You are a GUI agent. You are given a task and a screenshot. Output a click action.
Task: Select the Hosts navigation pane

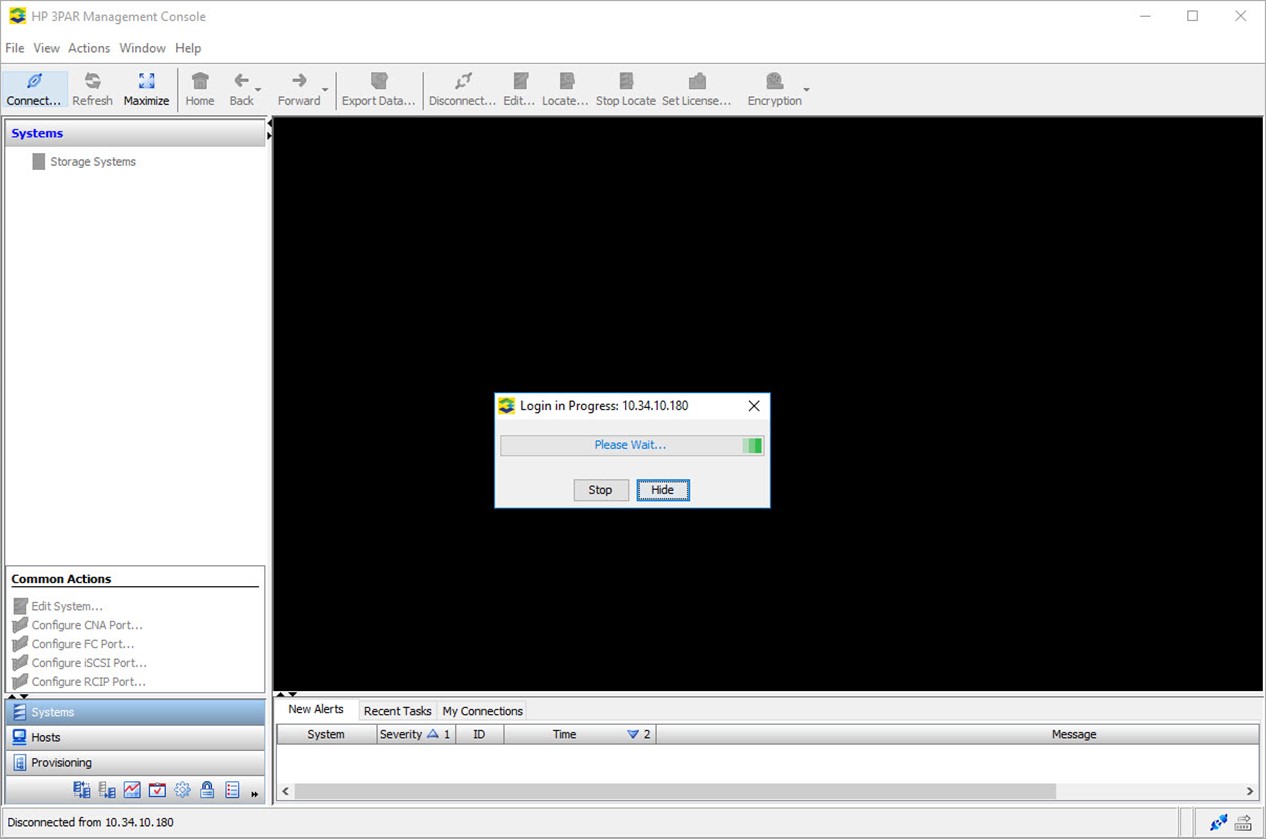coord(135,737)
